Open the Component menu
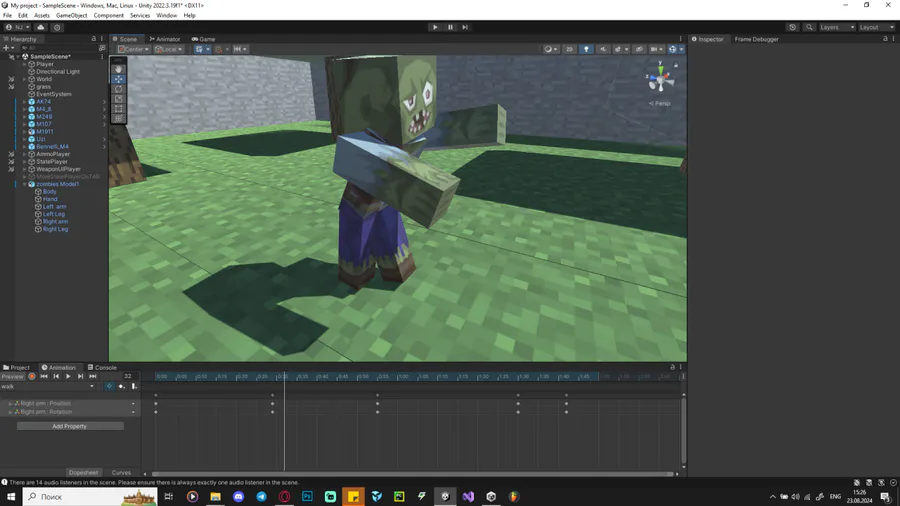Screen dimensions: 900x506 coord(108,15)
